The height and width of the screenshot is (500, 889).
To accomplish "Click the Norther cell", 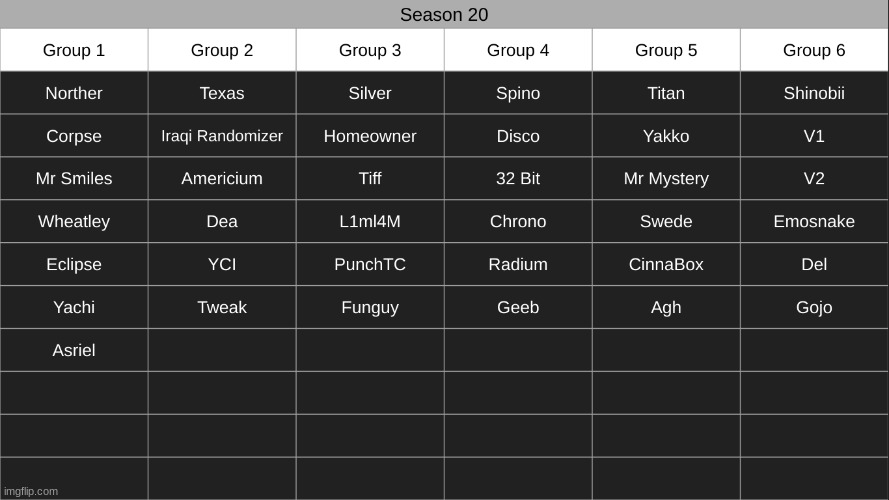I will pos(74,93).
